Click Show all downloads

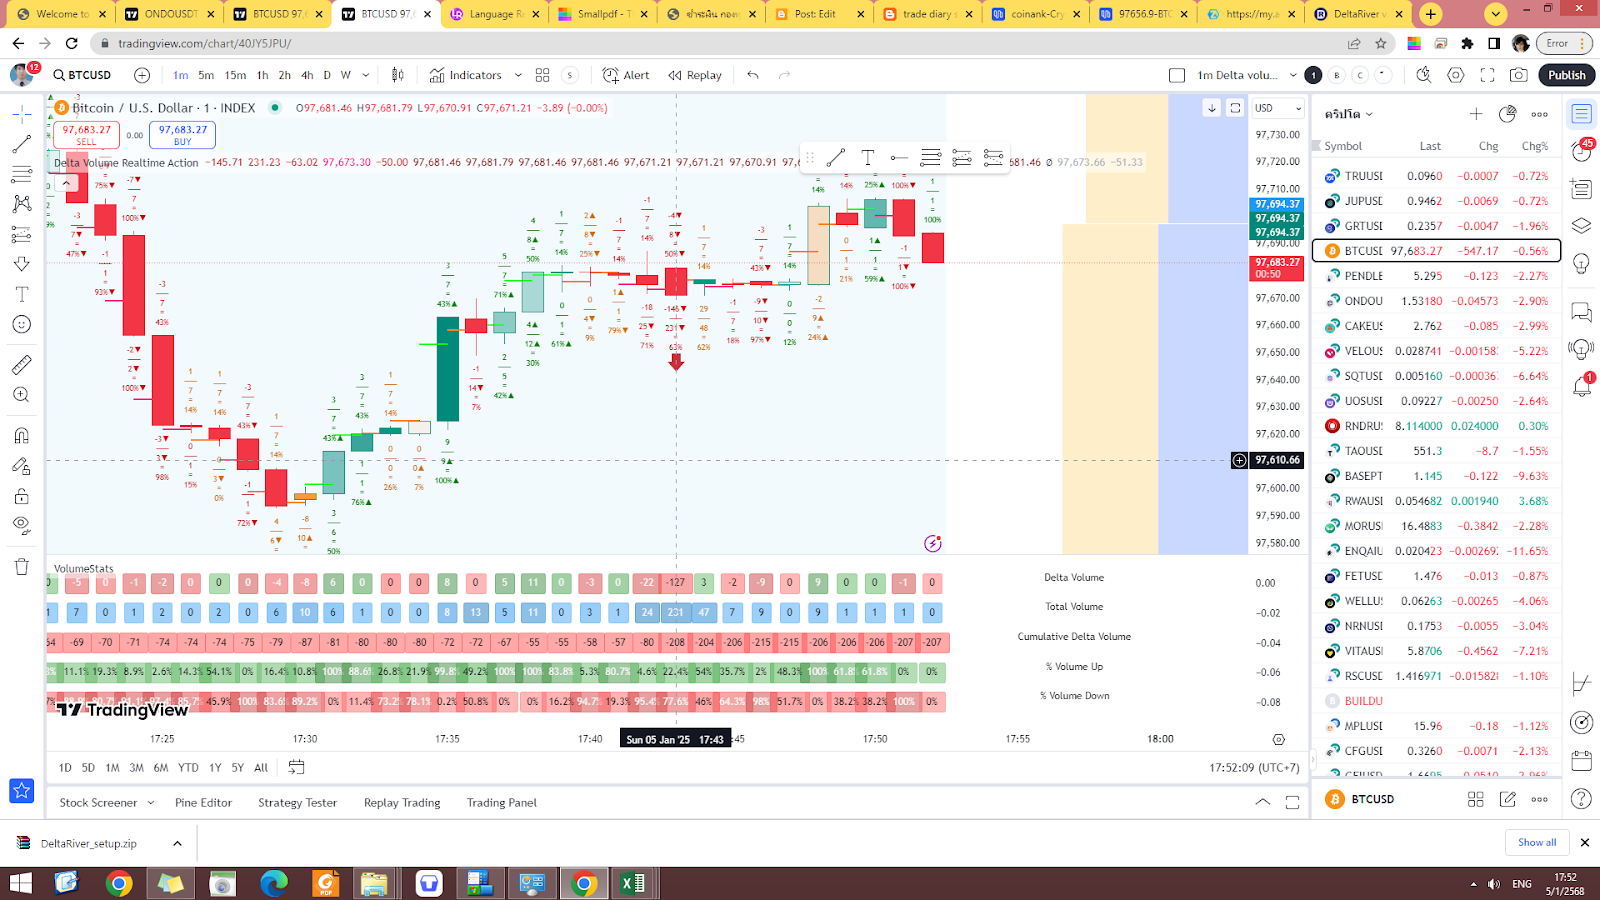point(1537,842)
